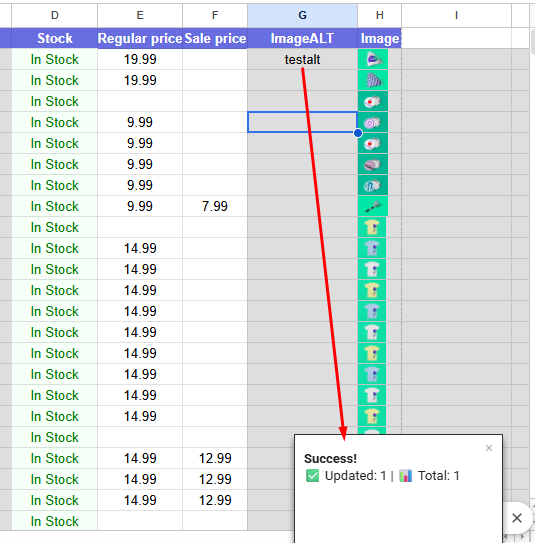Select column D header

(54, 15)
